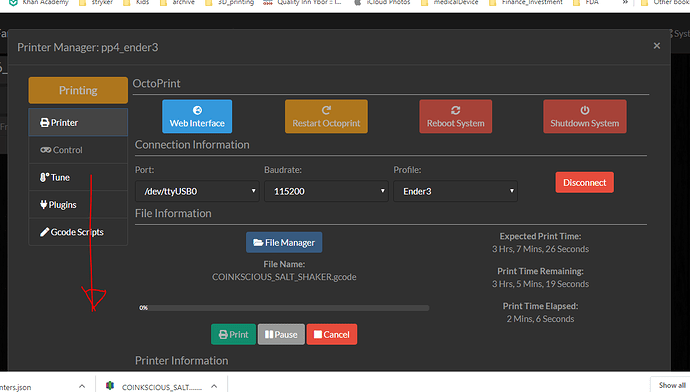Open the FDA bookmarks folder
690x392 pixels.
587,3
